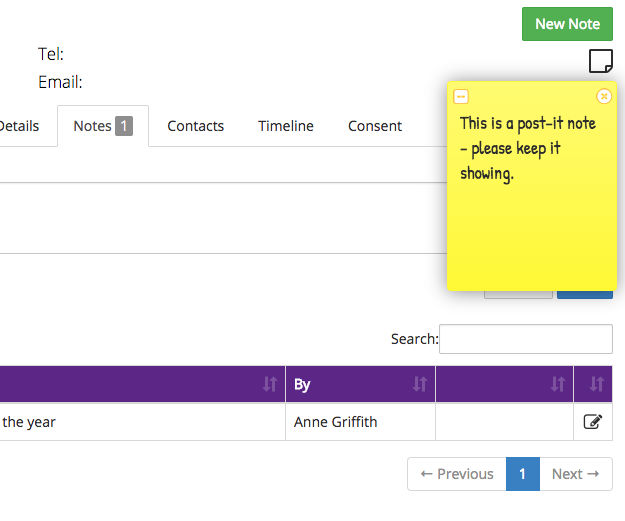This screenshot has width=625, height=521.
Task: Go to the Next page
Action: pyautogui.click(x=576, y=474)
